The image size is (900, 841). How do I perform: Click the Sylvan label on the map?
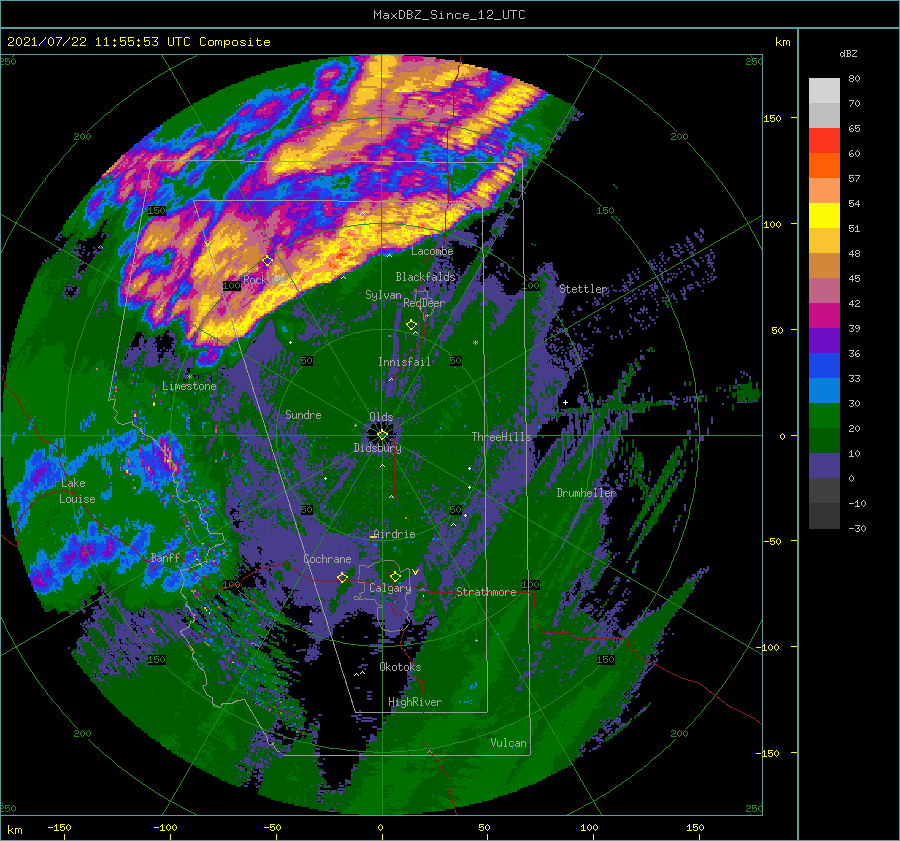coord(383,295)
